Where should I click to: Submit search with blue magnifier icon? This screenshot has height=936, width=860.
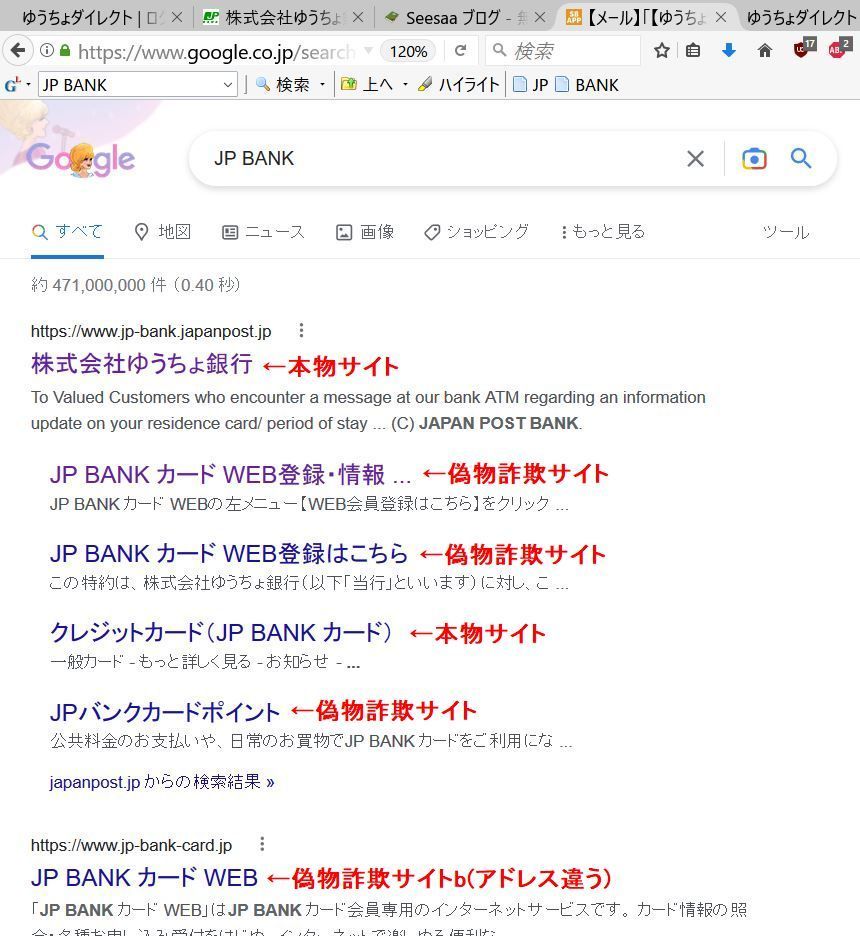(800, 159)
